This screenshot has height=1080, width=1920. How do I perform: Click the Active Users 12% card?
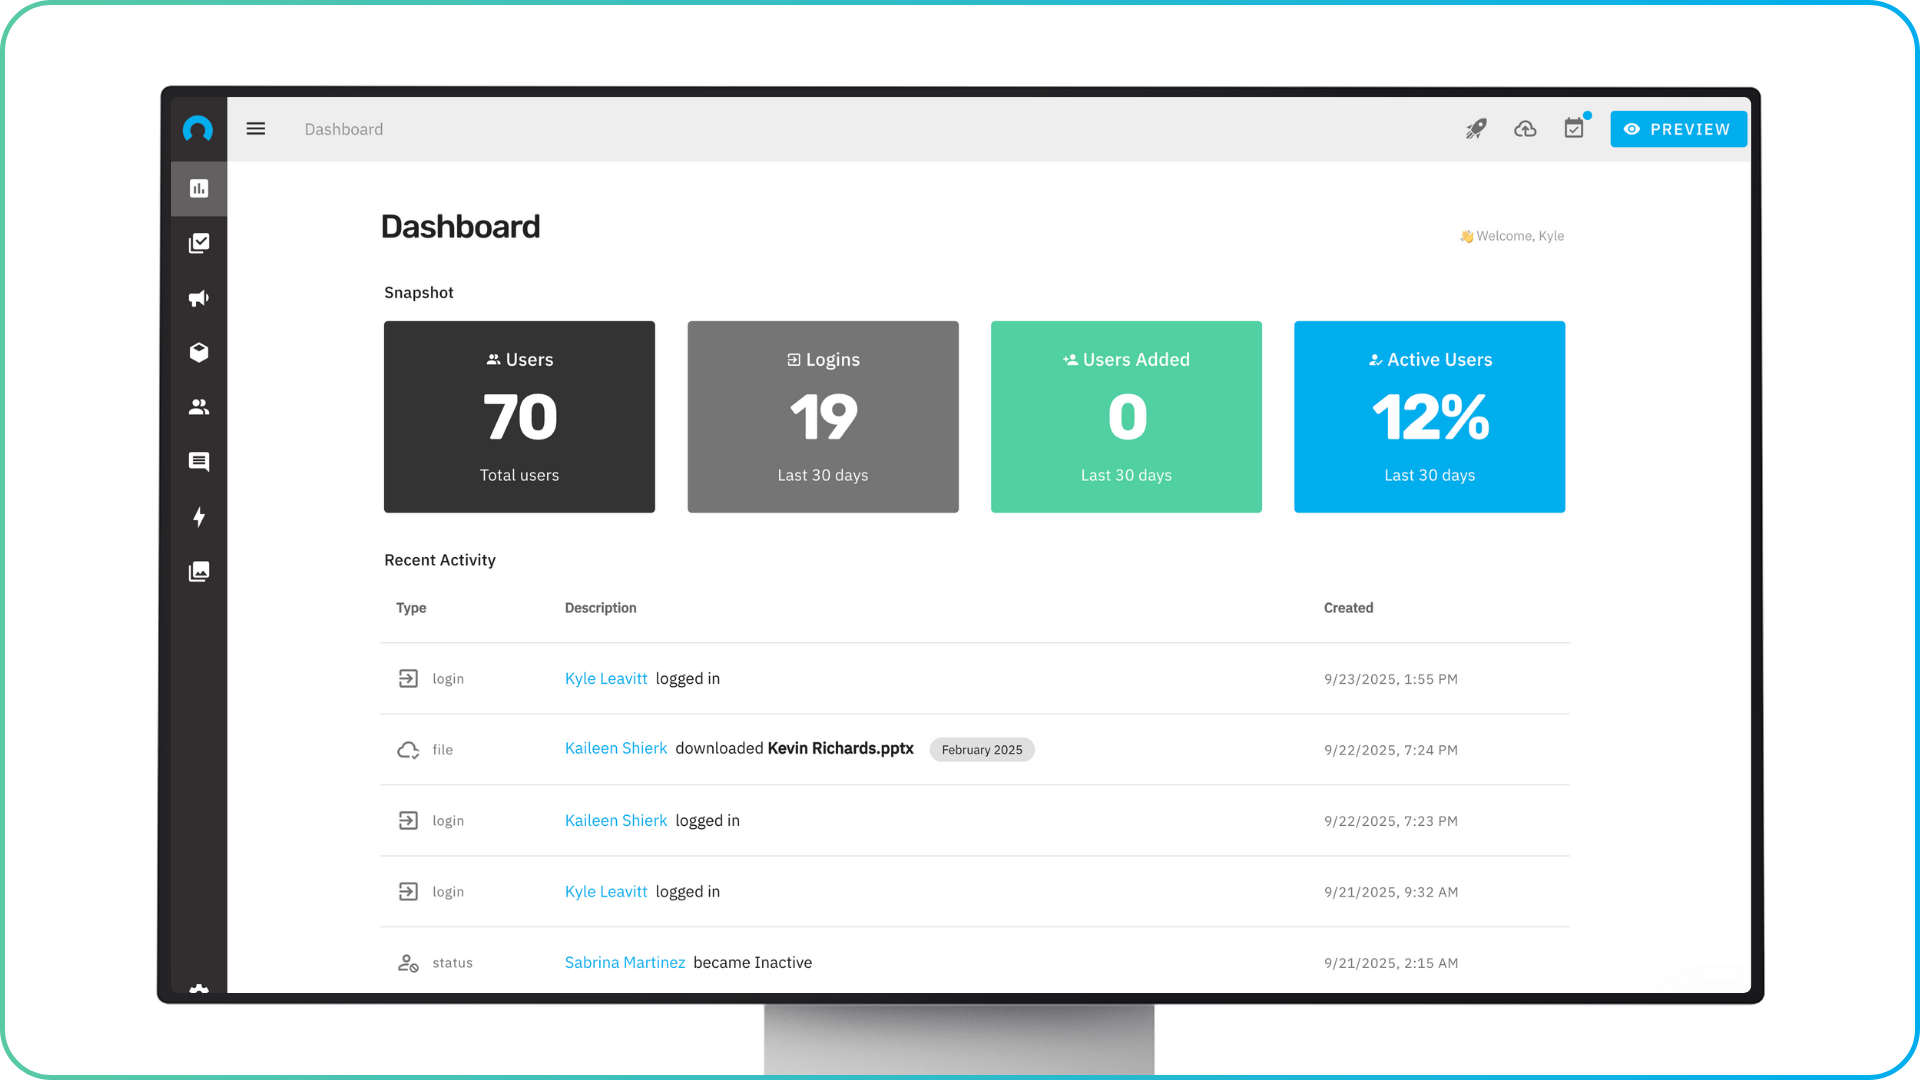tap(1429, 417)
